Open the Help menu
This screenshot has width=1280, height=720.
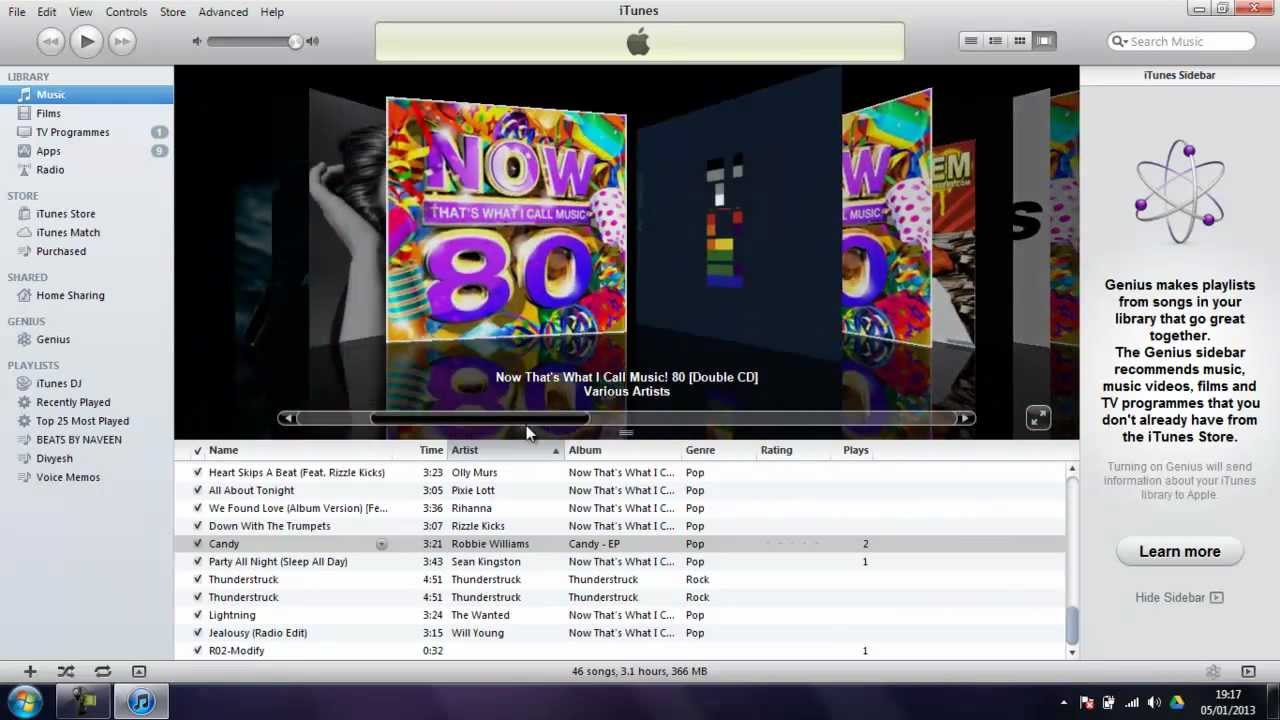pyautogui.click(x=272, y=12)
